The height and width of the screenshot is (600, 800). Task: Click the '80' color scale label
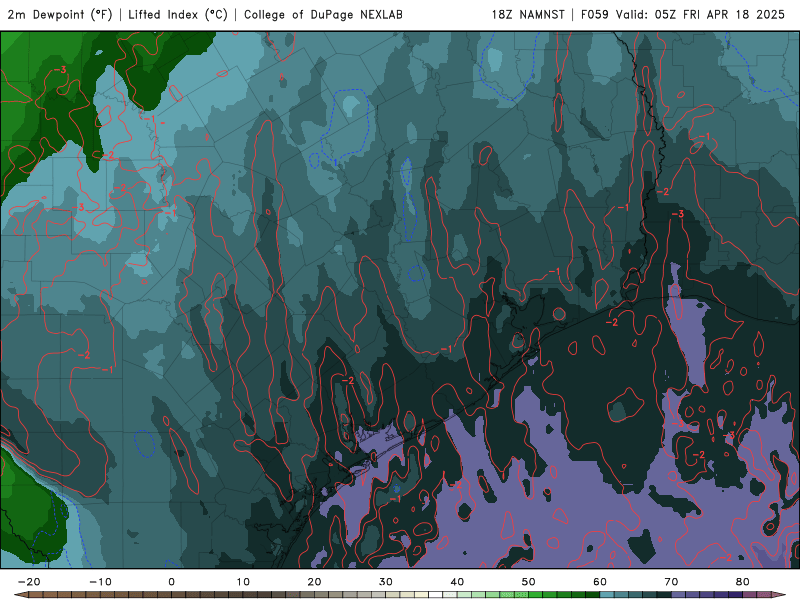(743, 582)
